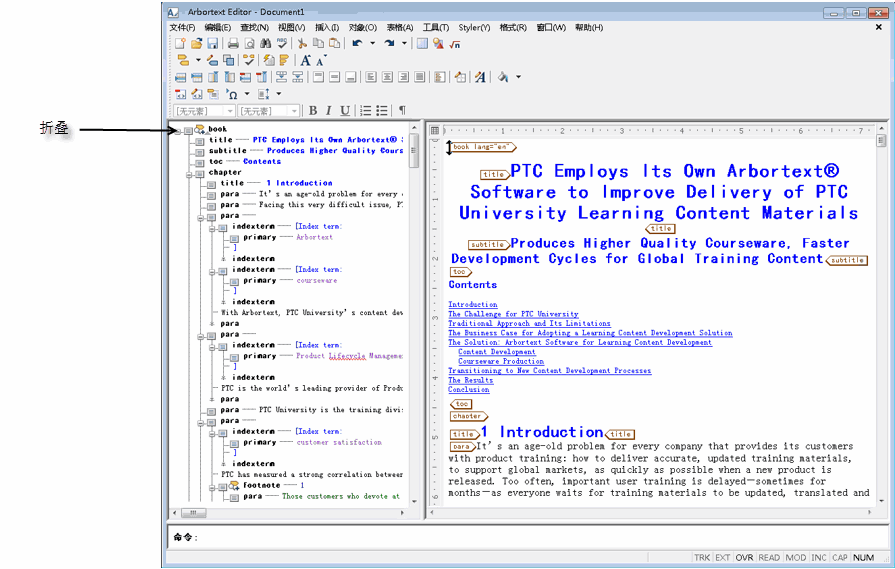Follow the Courseware Production link
This screenshot has height=569, width=895.
pos(501,361)
